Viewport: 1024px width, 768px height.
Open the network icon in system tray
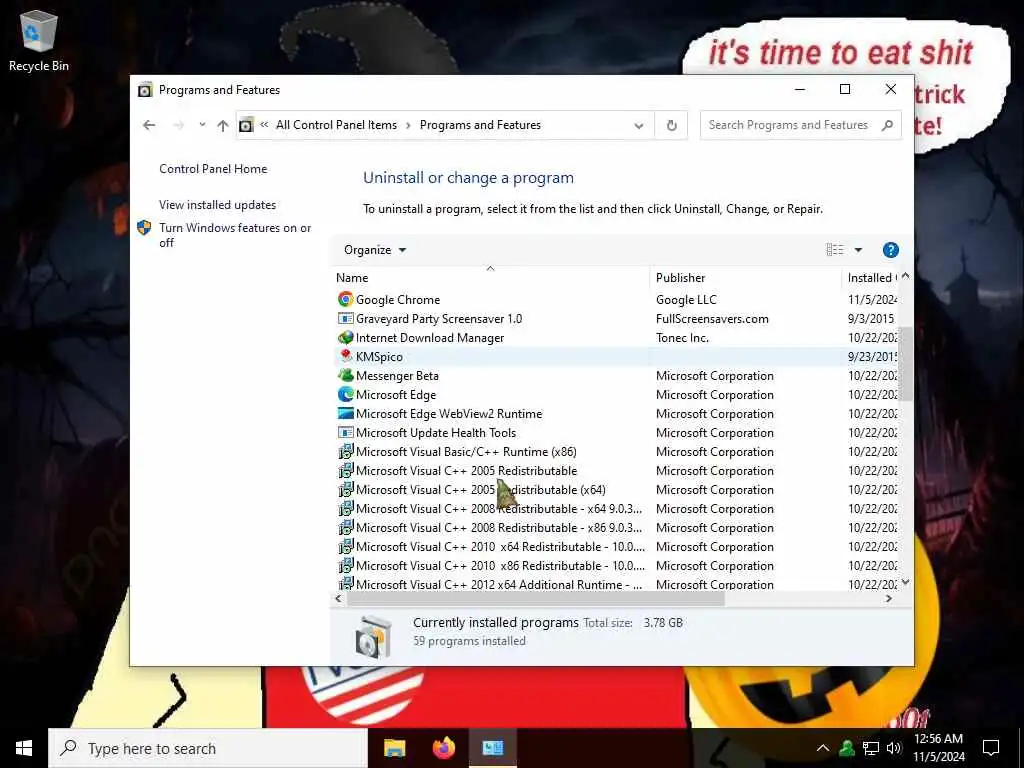coord(871,748)
